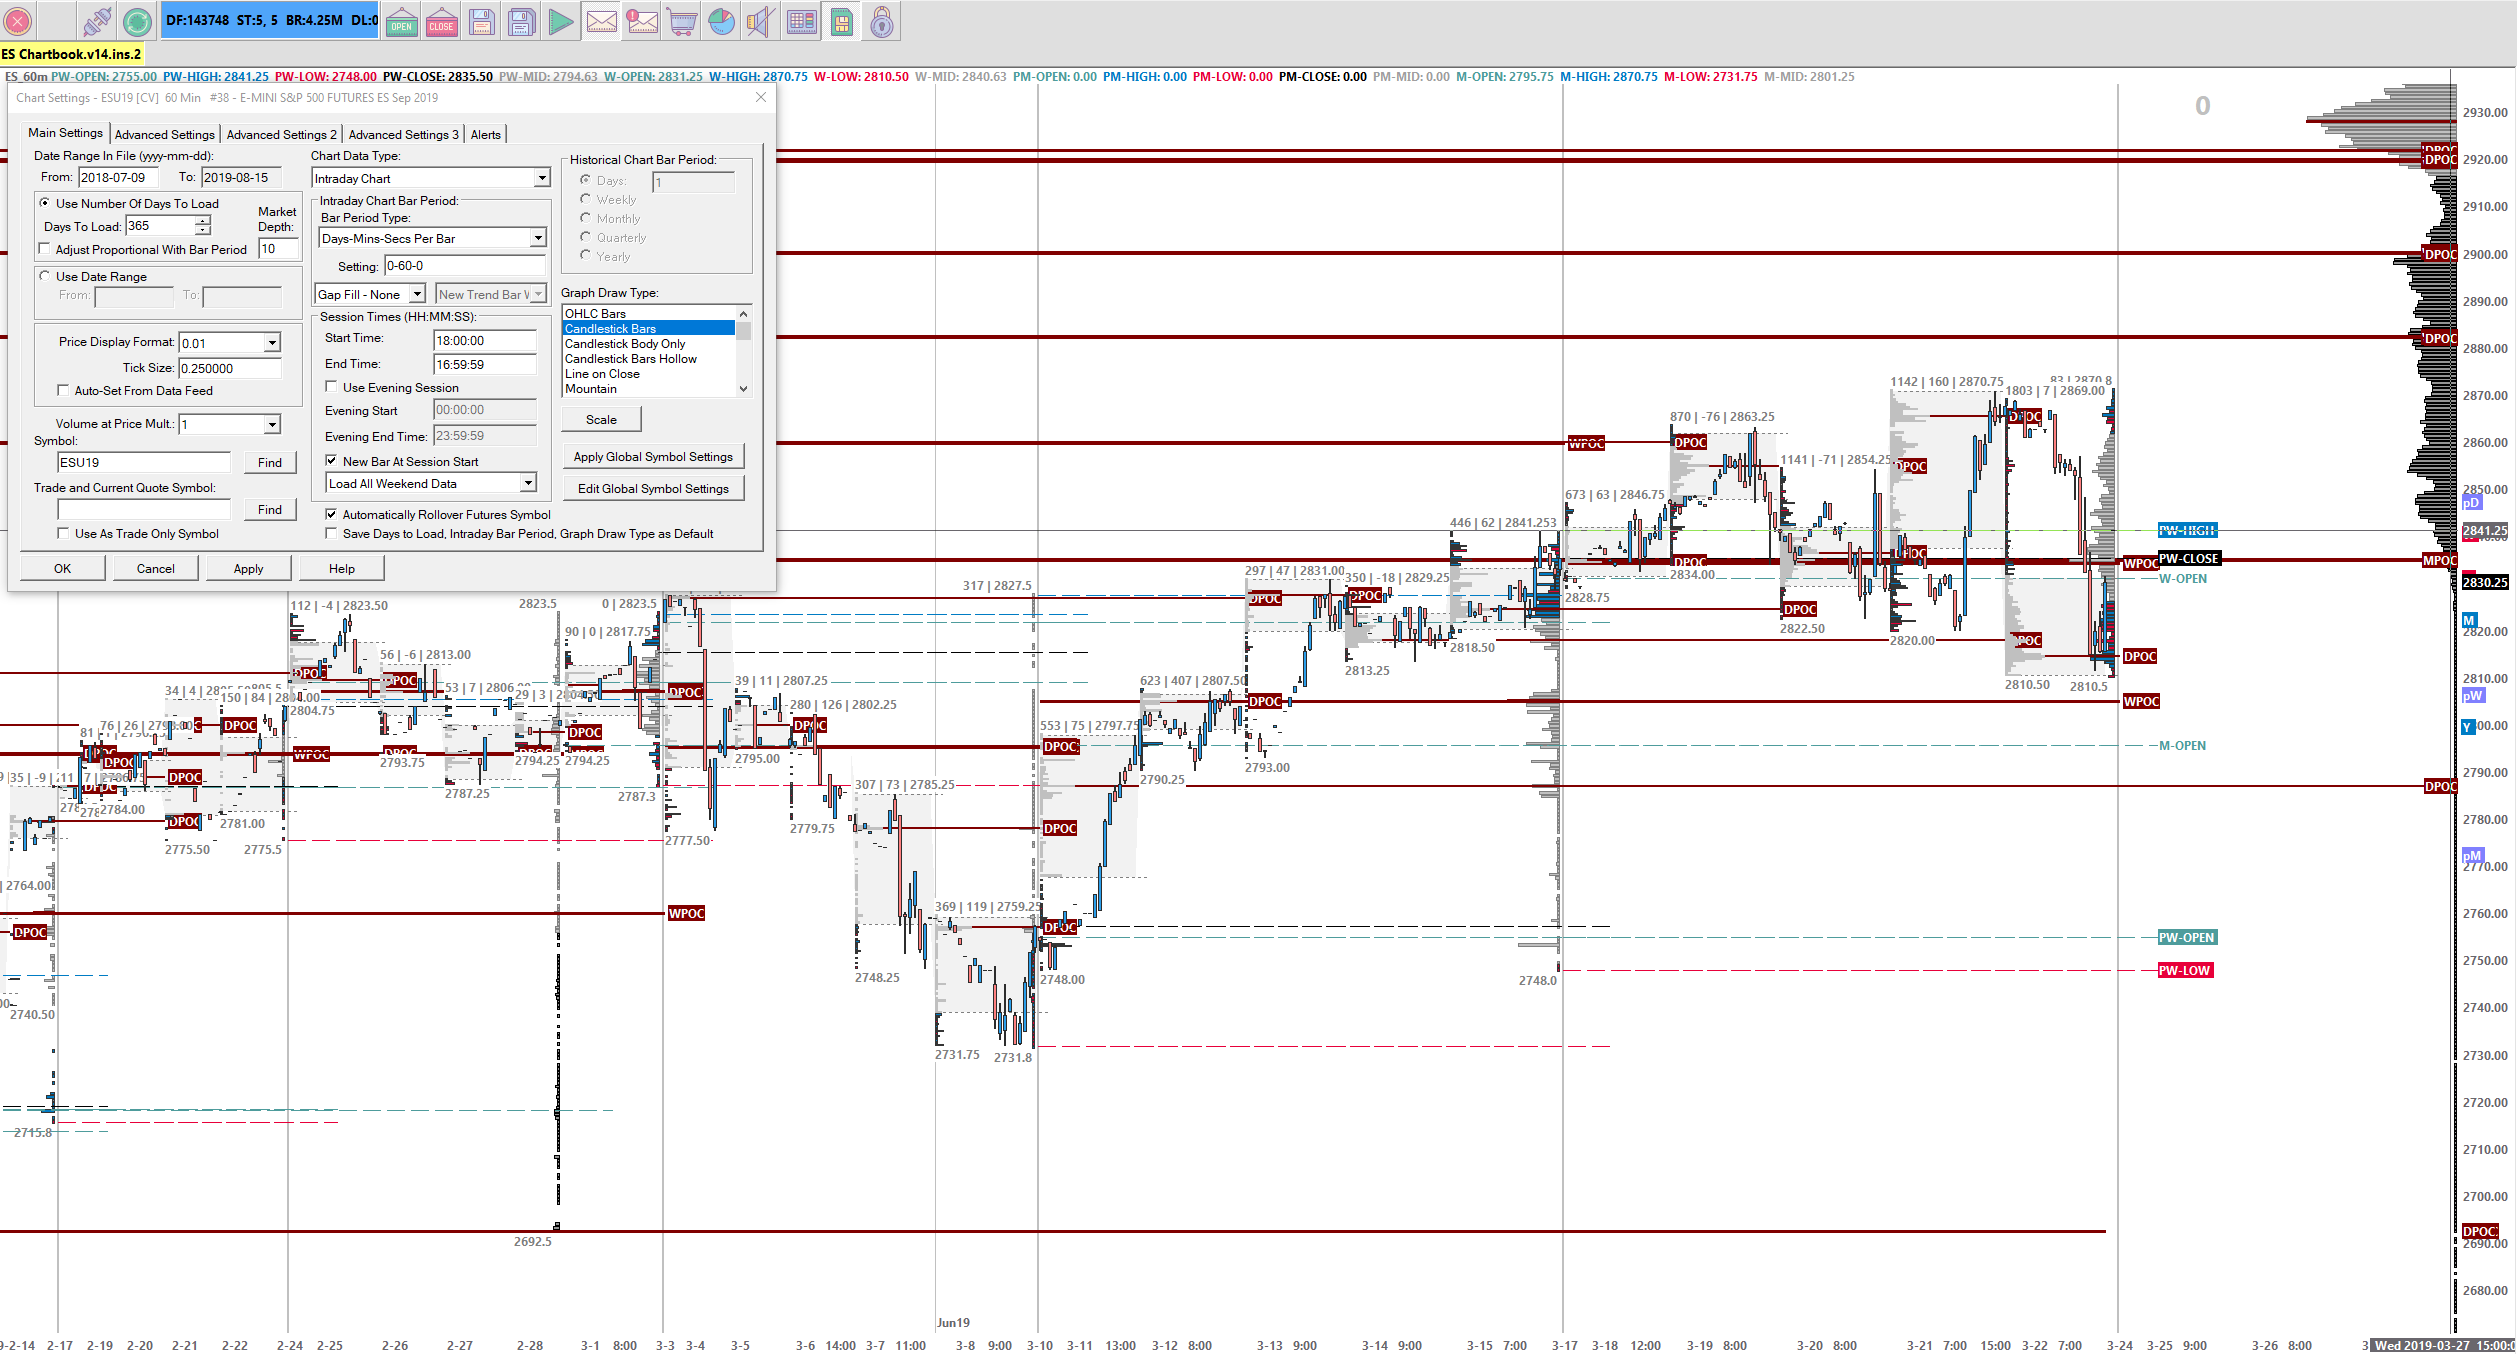Open the Alerts tab
This screenshot has width=2517, height=1354.
pyautogui.click(x=485, y=134)
